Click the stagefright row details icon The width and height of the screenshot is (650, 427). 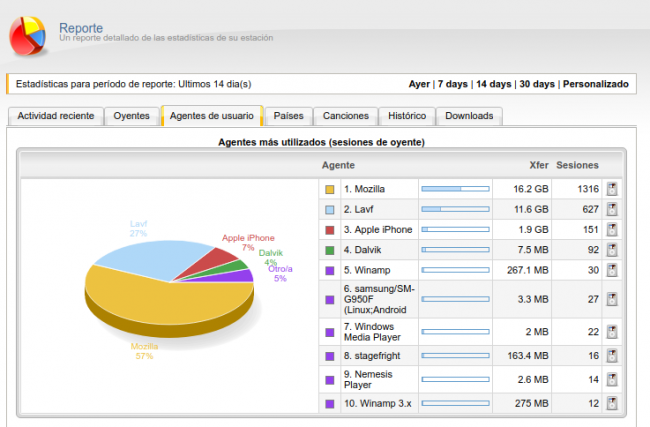pos(612,356)
